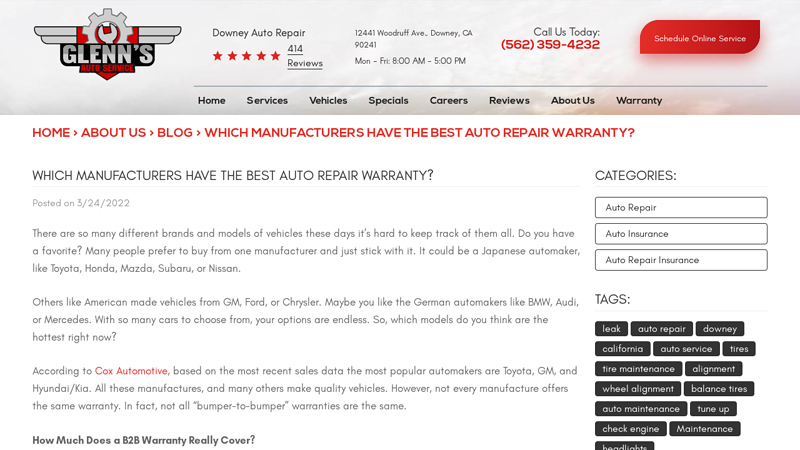Viewport: 800px width, 450px height.
Task: Click ABOUT US in the breadcrumb
Action: (113, 133)
